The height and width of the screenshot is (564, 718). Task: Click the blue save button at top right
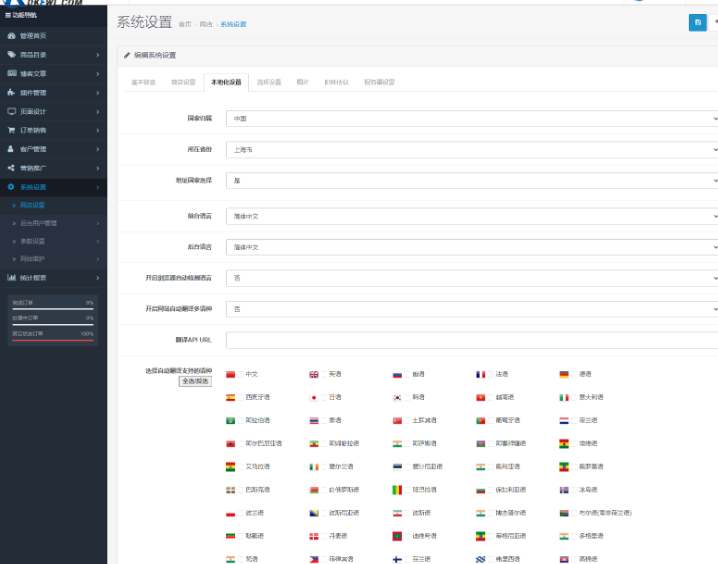(697, 22)
